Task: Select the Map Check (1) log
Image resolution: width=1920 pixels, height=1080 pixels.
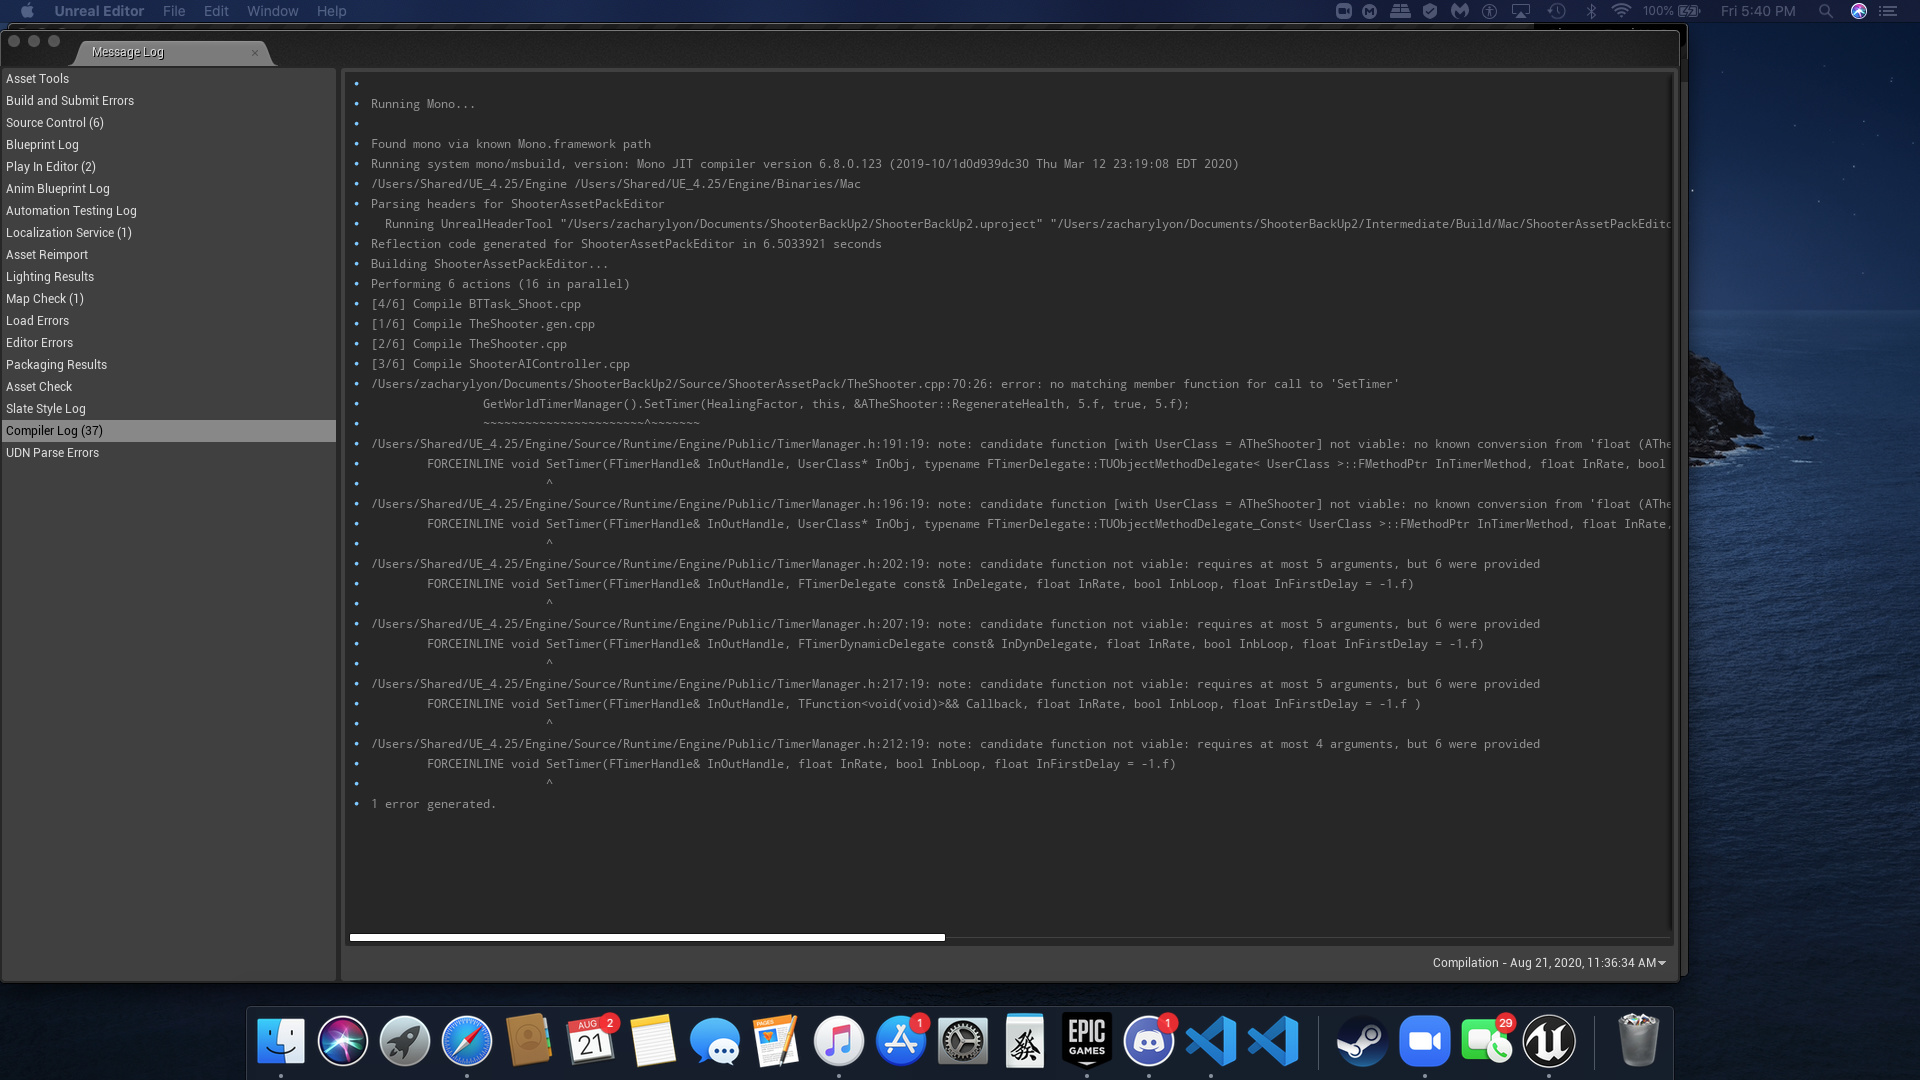Action: pyautogui.click(x=45, y=298)
